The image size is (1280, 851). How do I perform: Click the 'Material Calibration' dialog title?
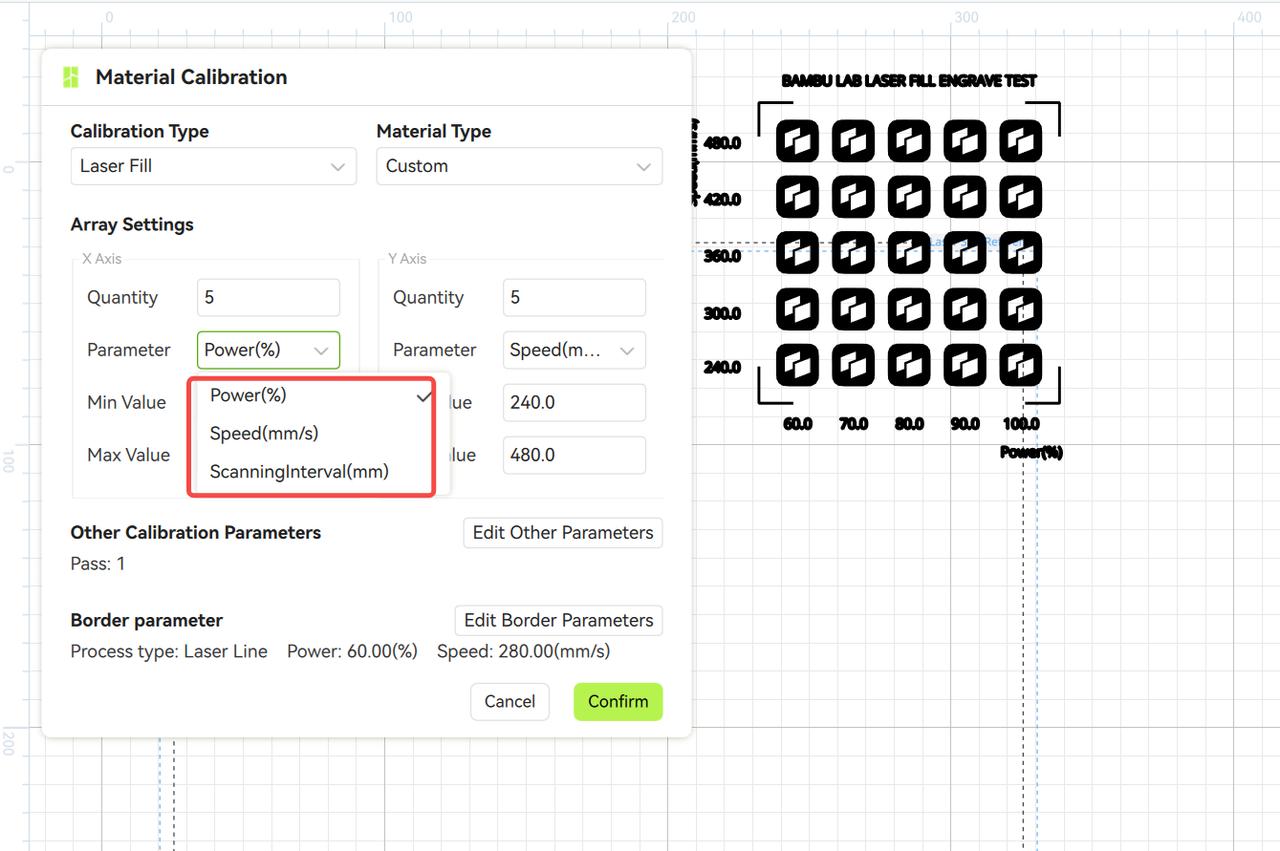pos(191,77)
